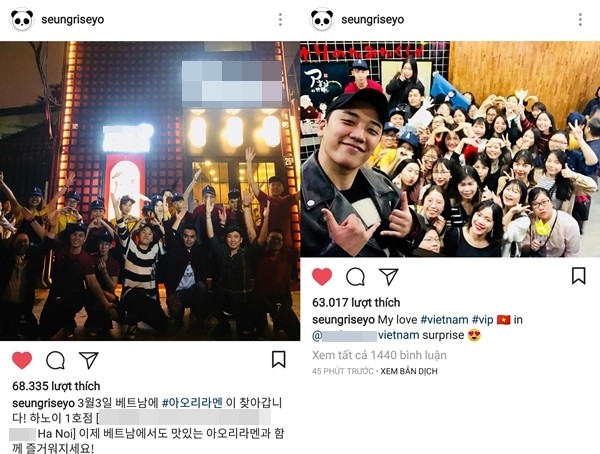
Task: Bookmark the left storefront post
Action: 279,359
